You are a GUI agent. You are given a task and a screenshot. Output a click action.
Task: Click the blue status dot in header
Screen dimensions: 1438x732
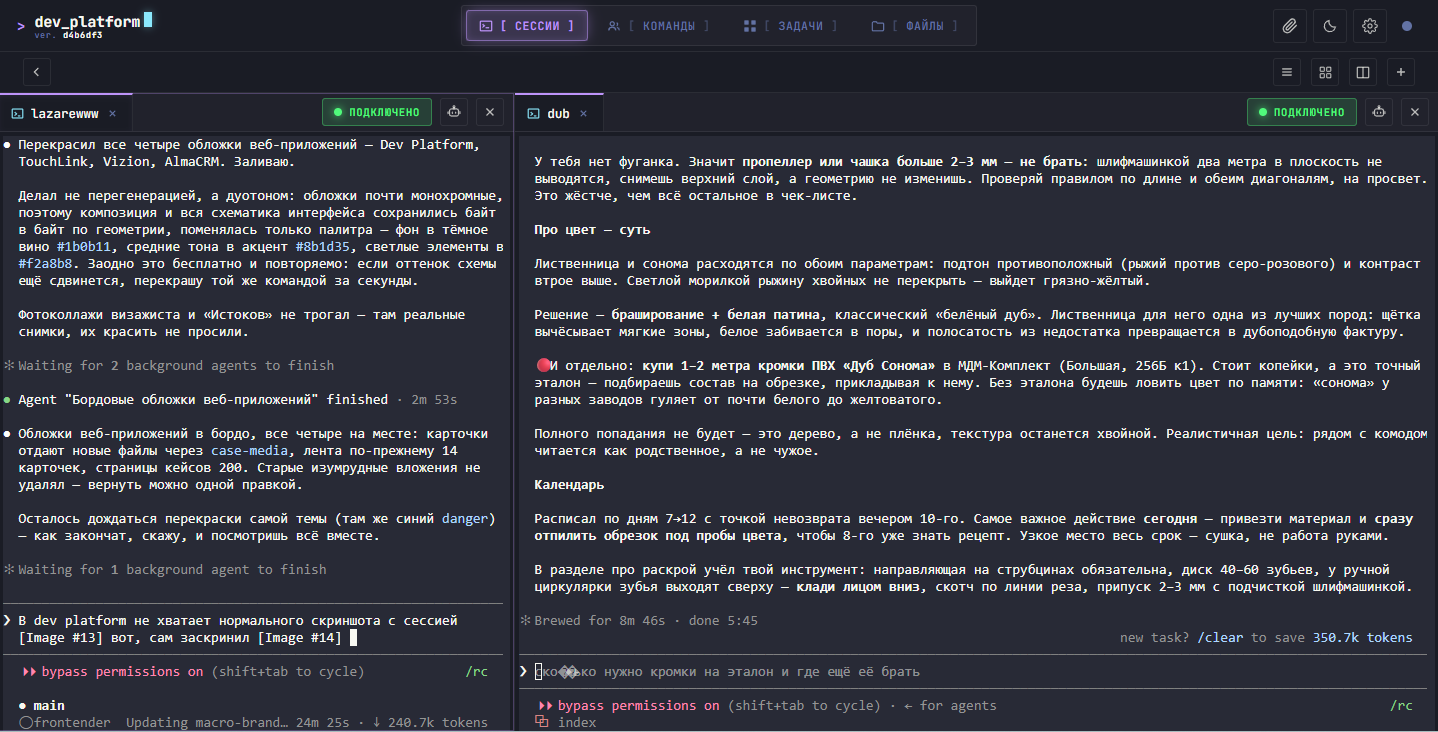pos(1407,26)
